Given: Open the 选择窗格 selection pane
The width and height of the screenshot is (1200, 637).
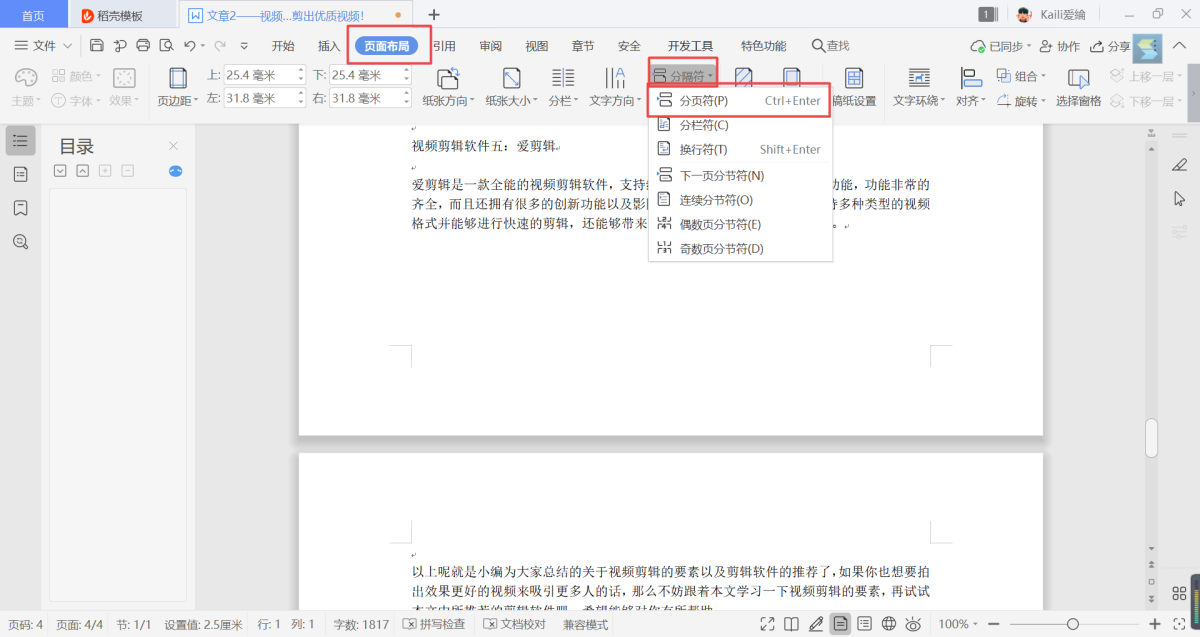Looking at the screenshot, I should click(1078, 87).
